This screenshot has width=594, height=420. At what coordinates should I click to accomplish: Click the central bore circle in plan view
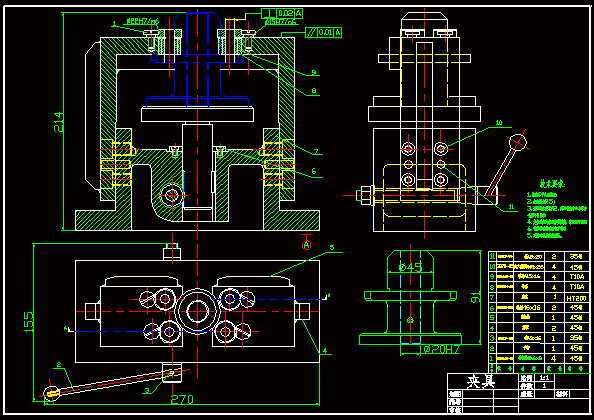(197, 312)
